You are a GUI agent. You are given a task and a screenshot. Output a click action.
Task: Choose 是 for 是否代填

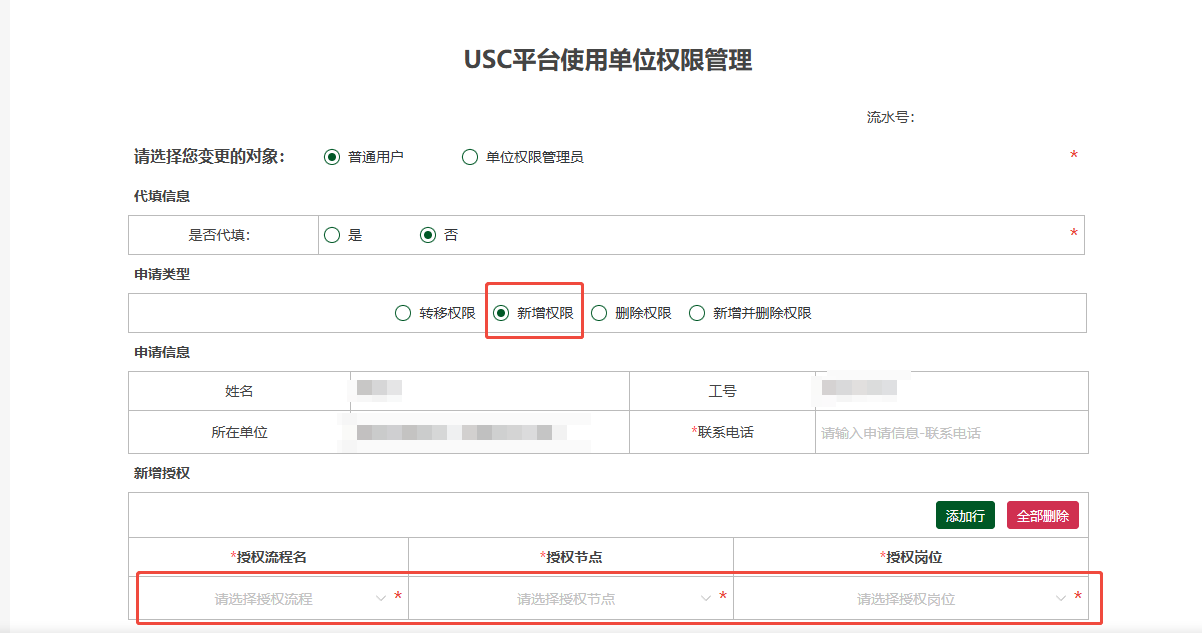point(333,235)
